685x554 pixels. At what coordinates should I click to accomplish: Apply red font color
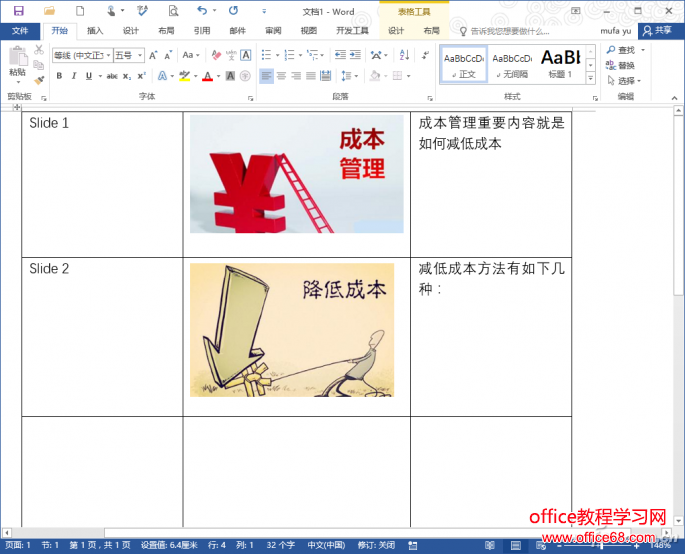pyautogui.click(x=208, y=76)
